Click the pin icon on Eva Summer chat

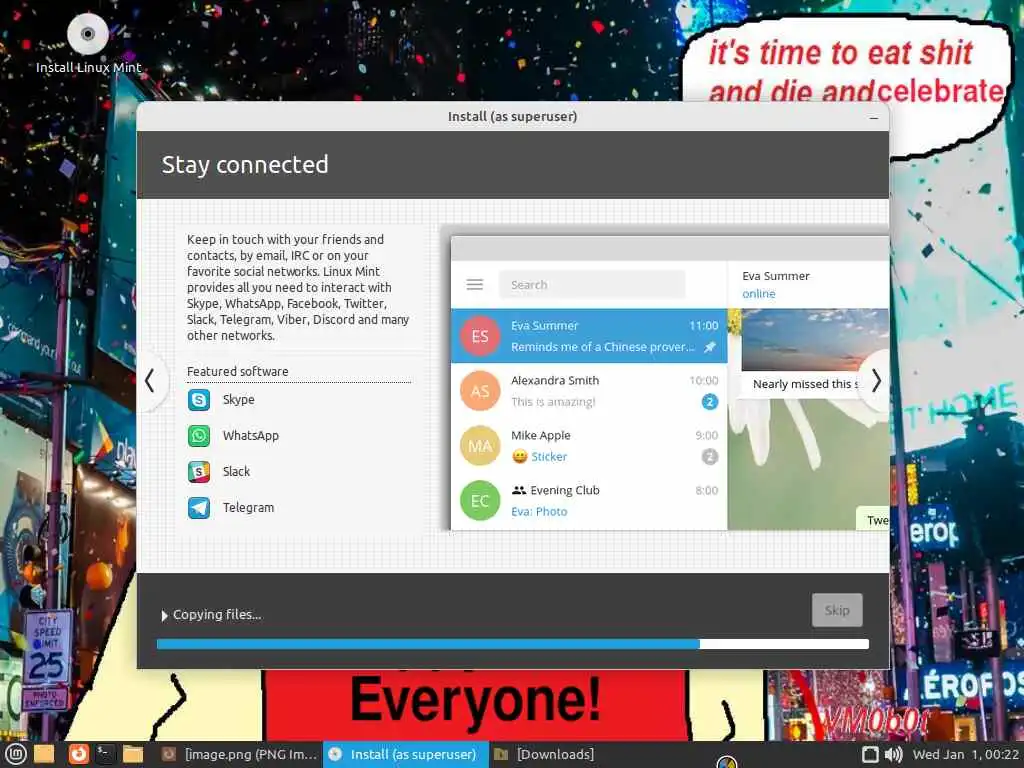(710, 347)
